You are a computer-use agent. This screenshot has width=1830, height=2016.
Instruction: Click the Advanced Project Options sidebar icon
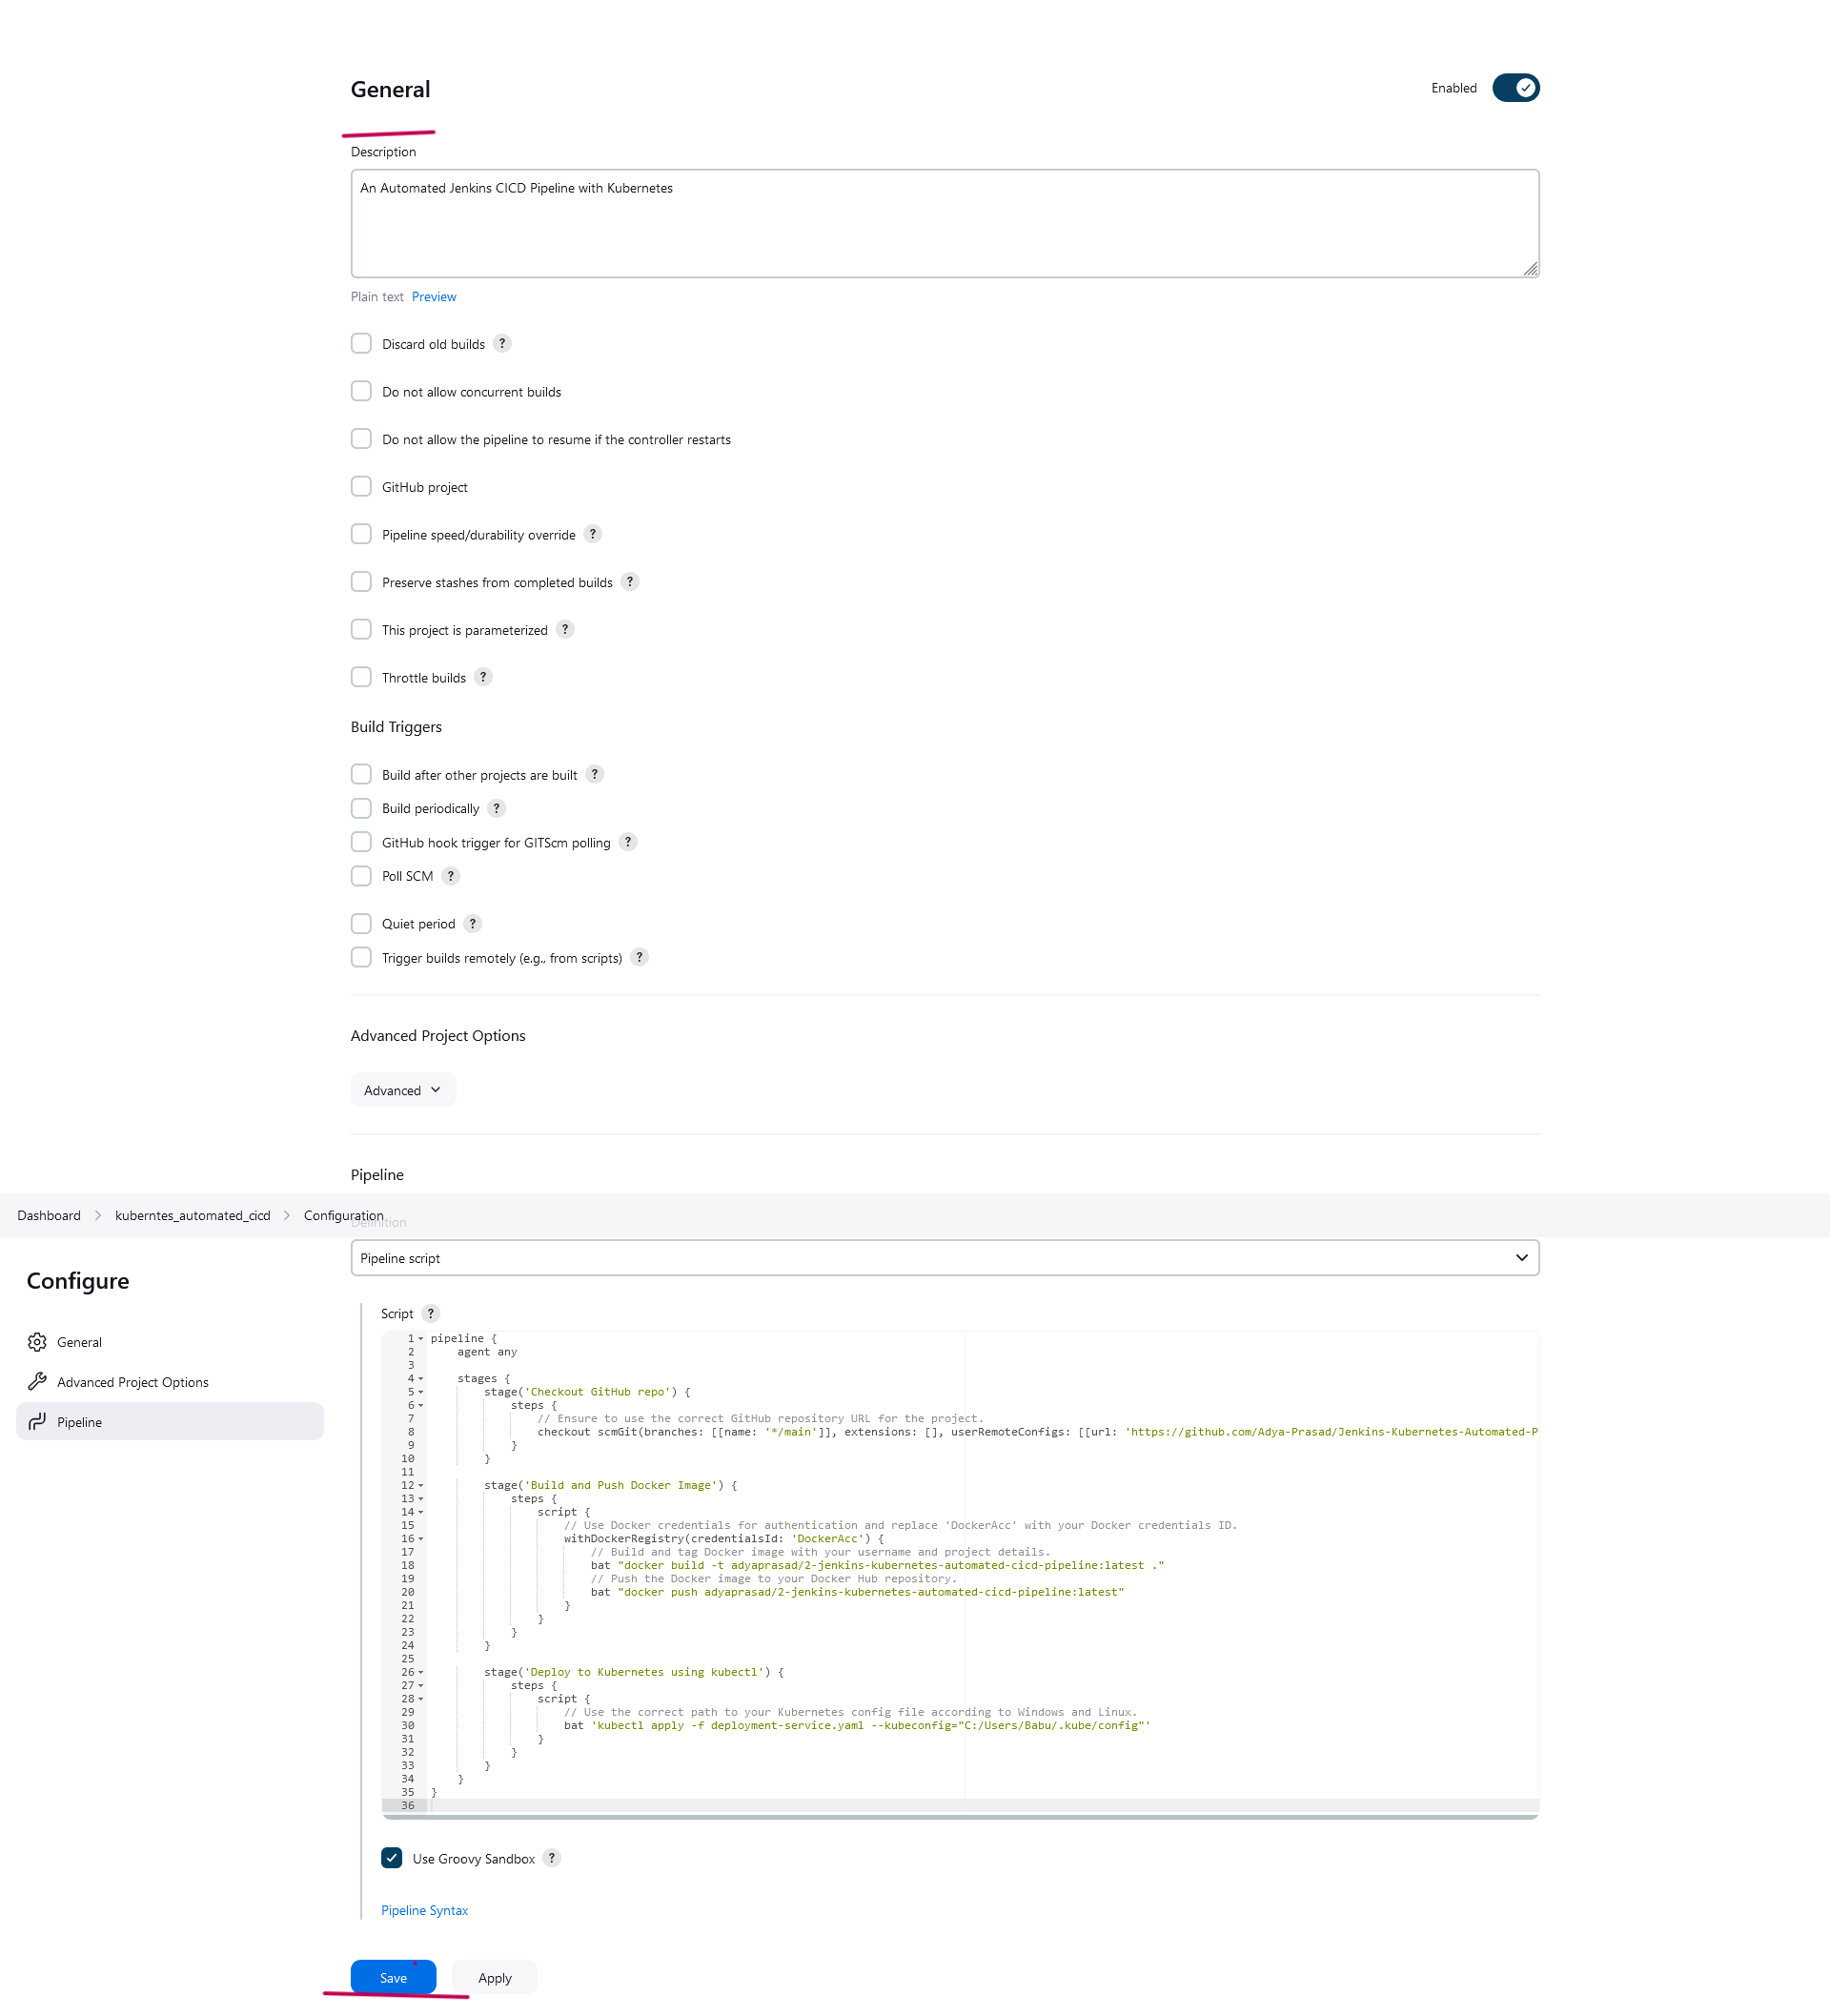37,1382
